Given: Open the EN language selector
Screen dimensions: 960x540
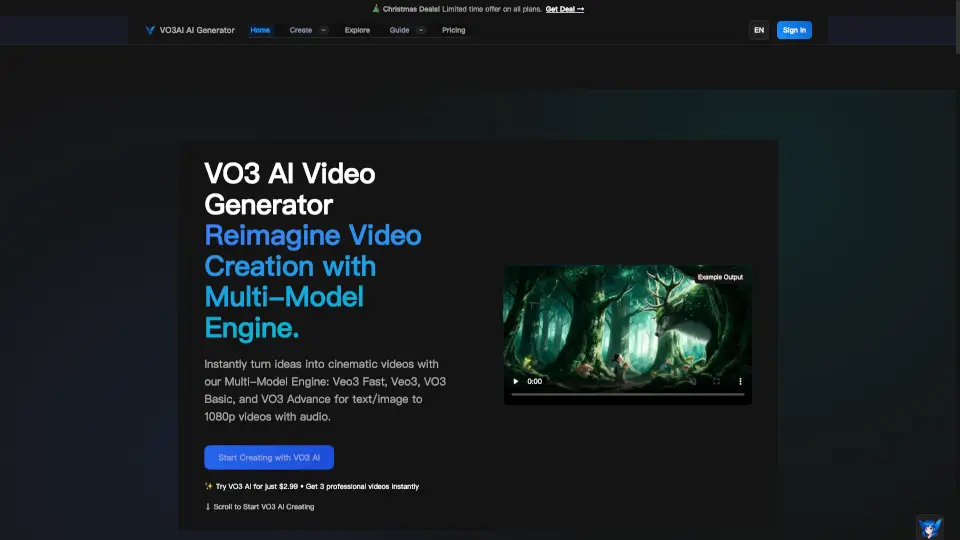Looking at the screenshot, I should click(759, 30).
